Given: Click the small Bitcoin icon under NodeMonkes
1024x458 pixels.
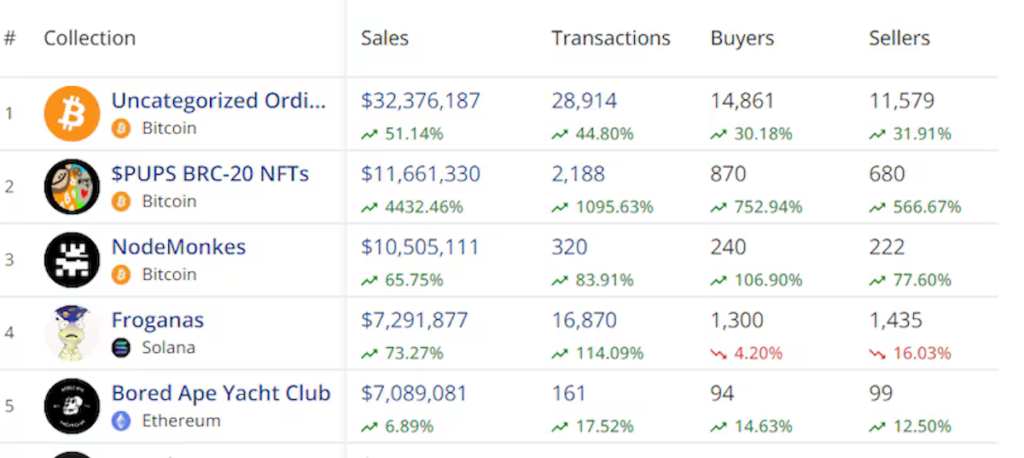Looking at the screenshot, I should (121, 275).
